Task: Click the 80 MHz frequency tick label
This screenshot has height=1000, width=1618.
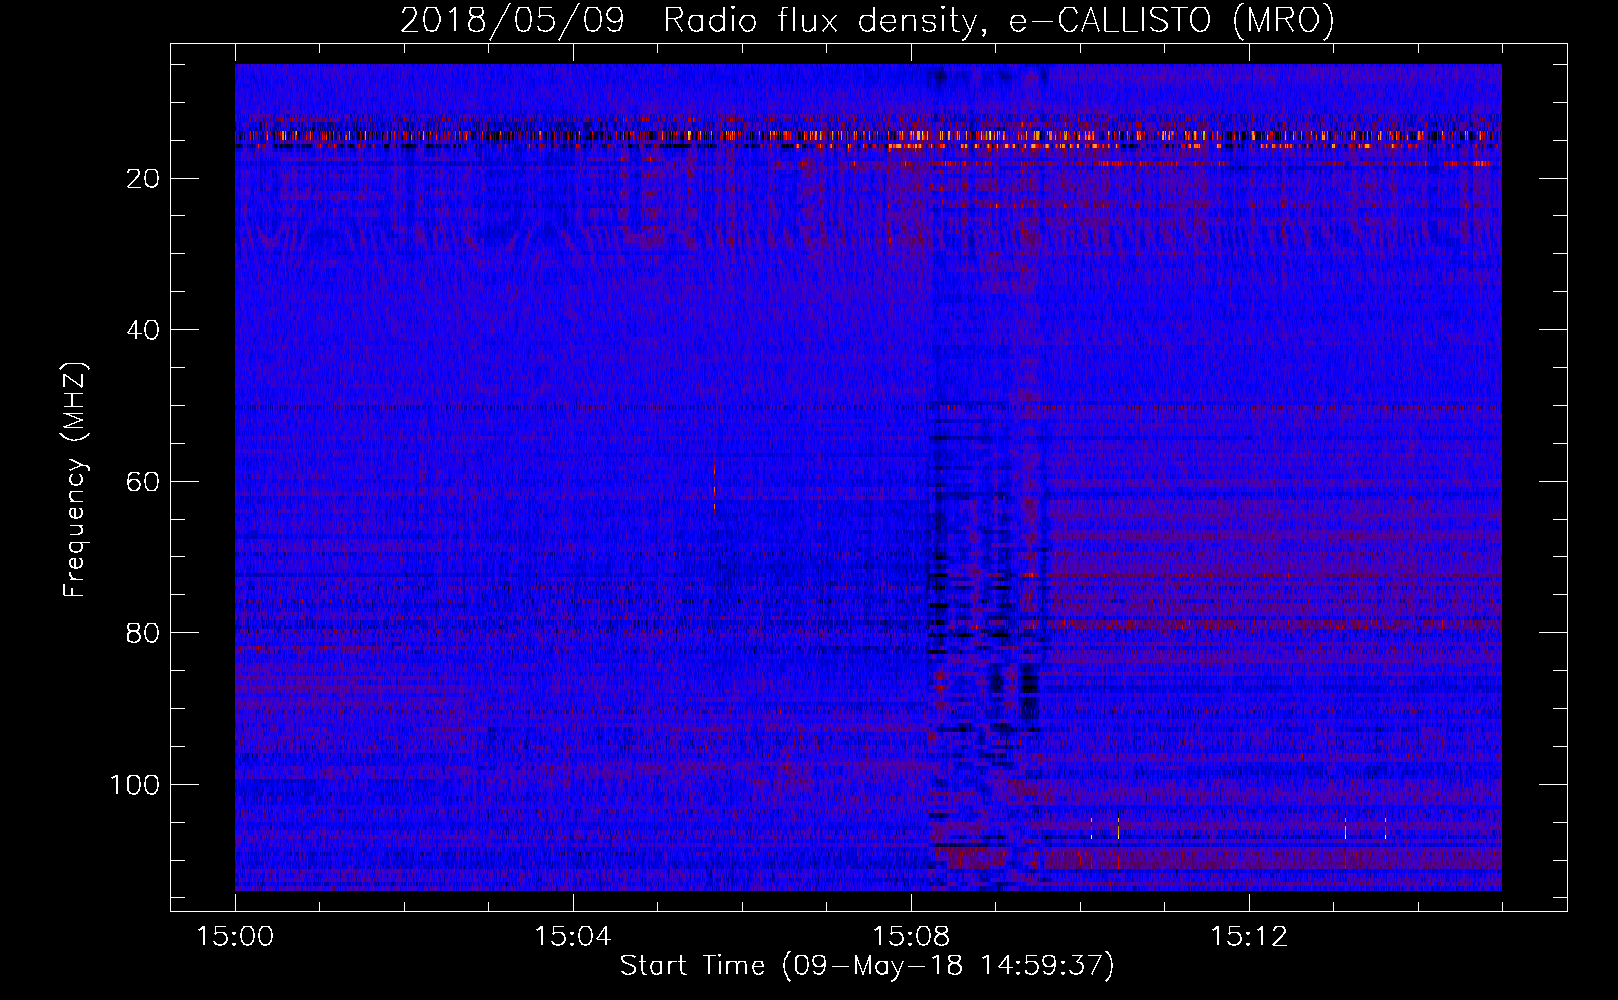Action: tap(144, 633)
